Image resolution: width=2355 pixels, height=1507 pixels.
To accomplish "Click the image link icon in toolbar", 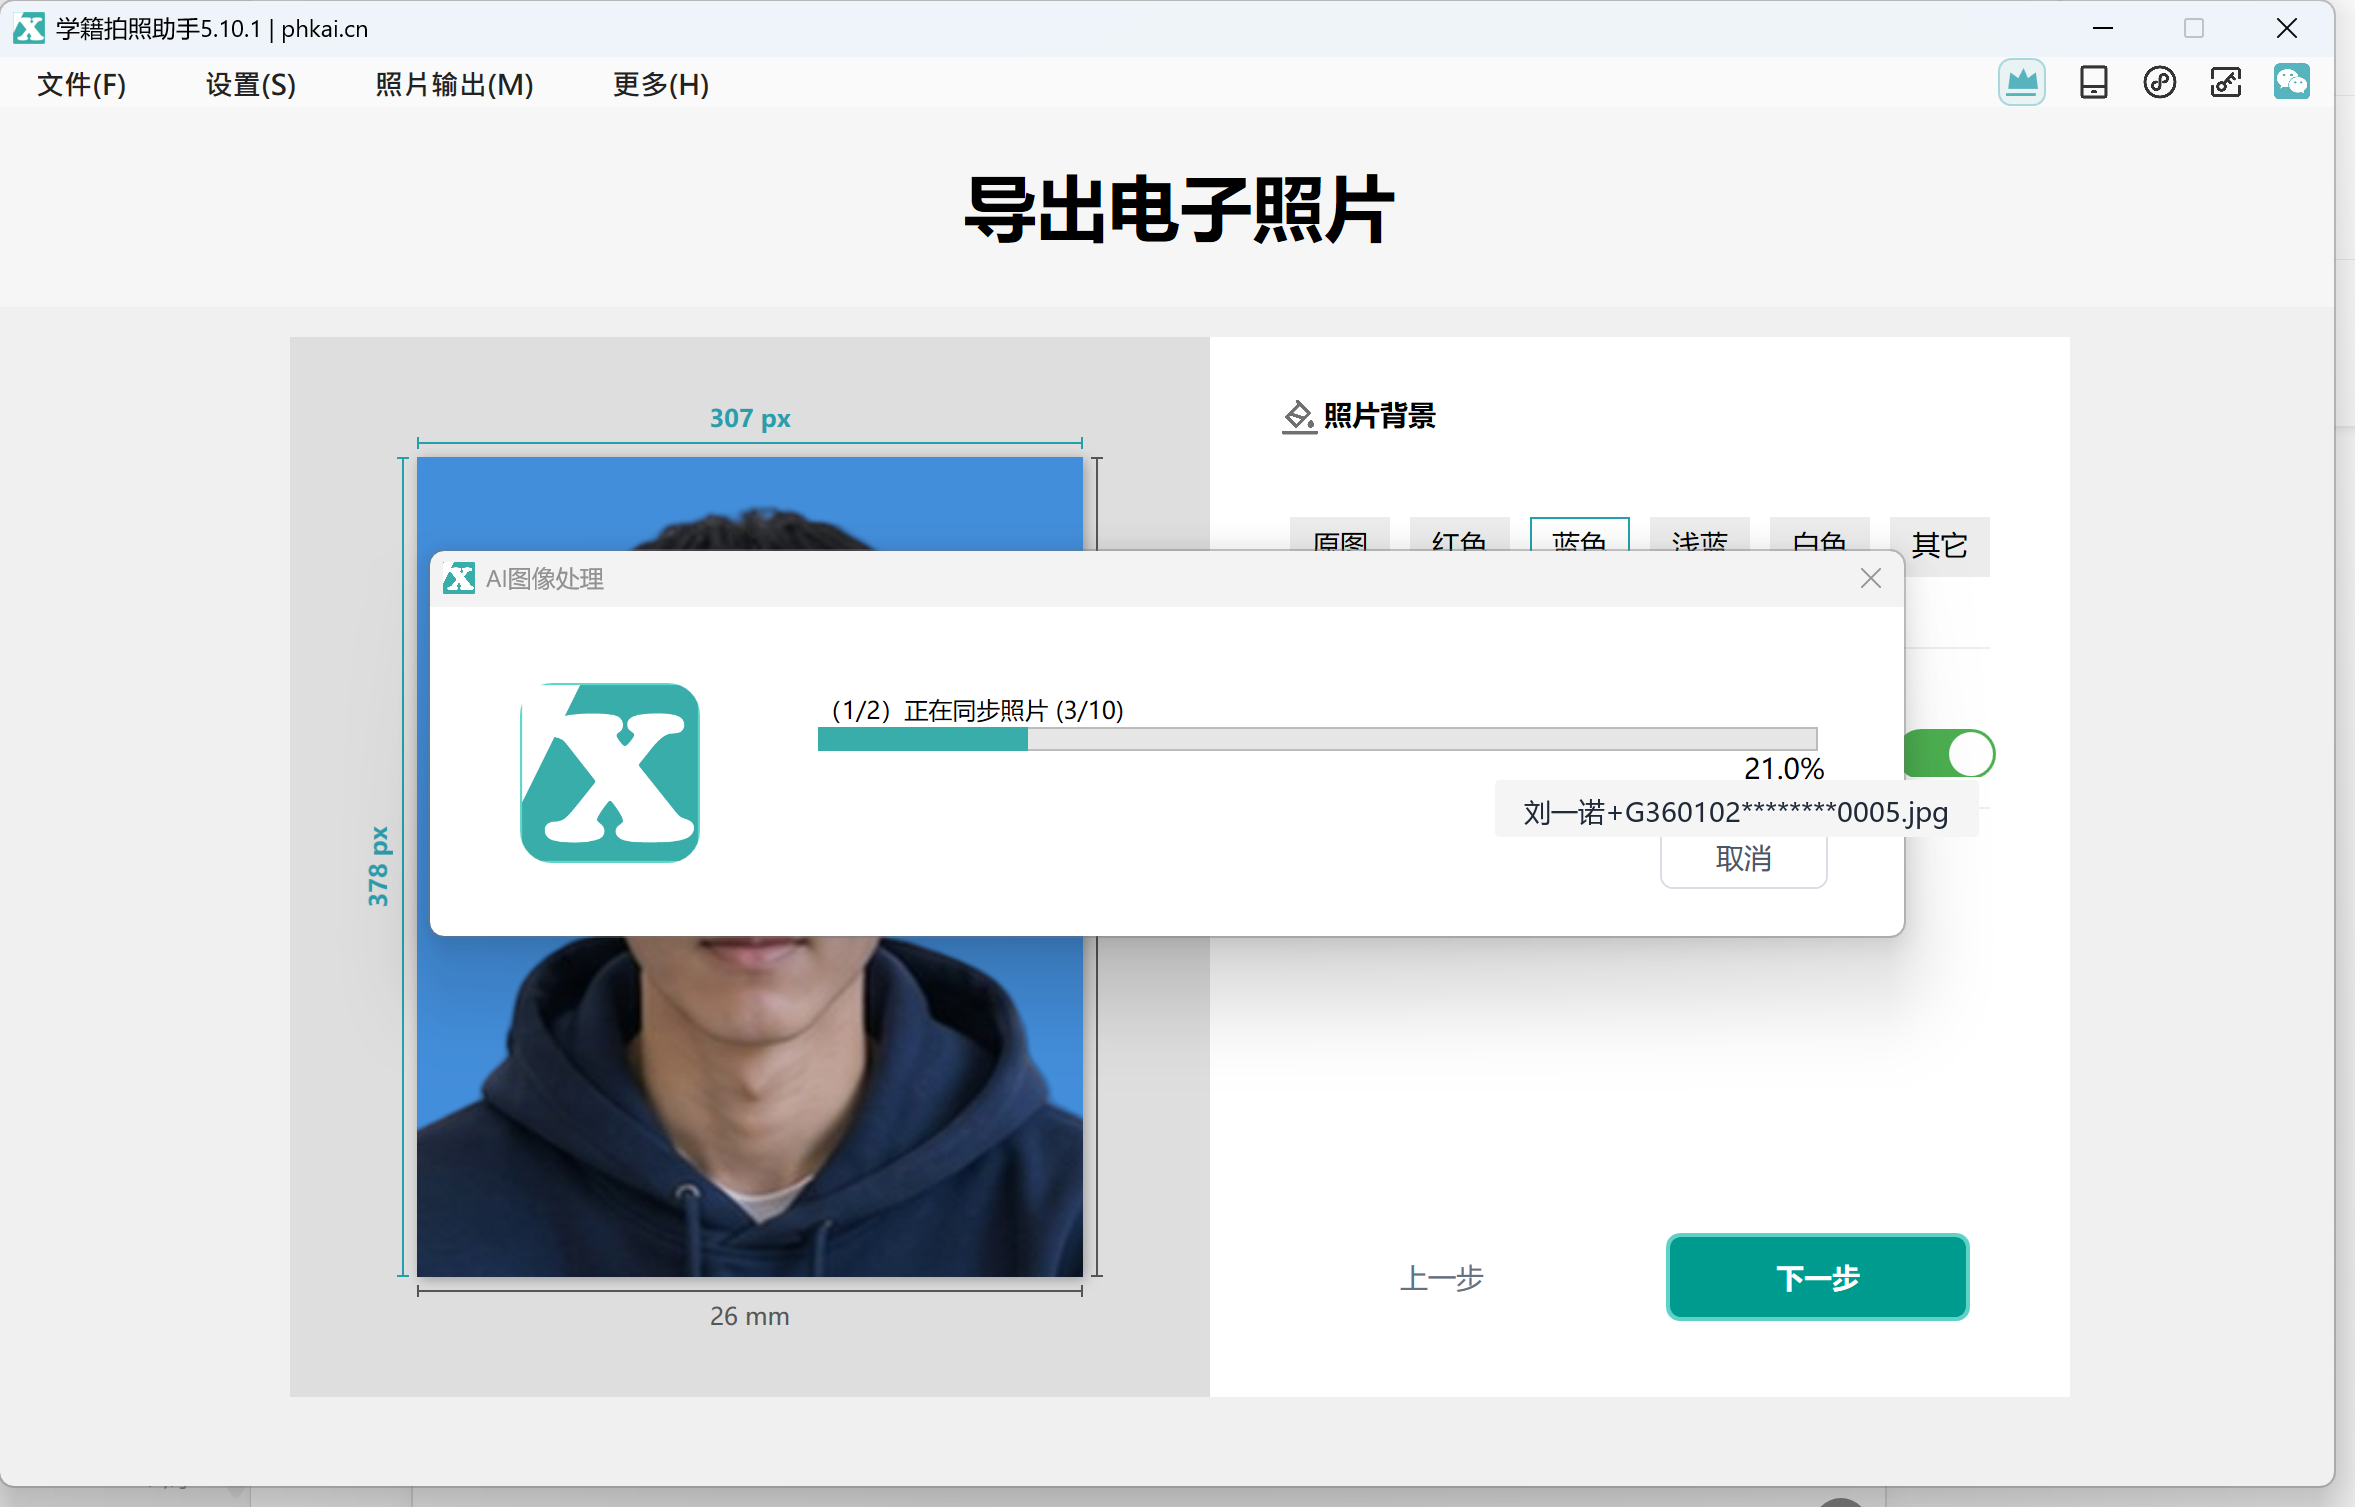I will [2225, 82].
